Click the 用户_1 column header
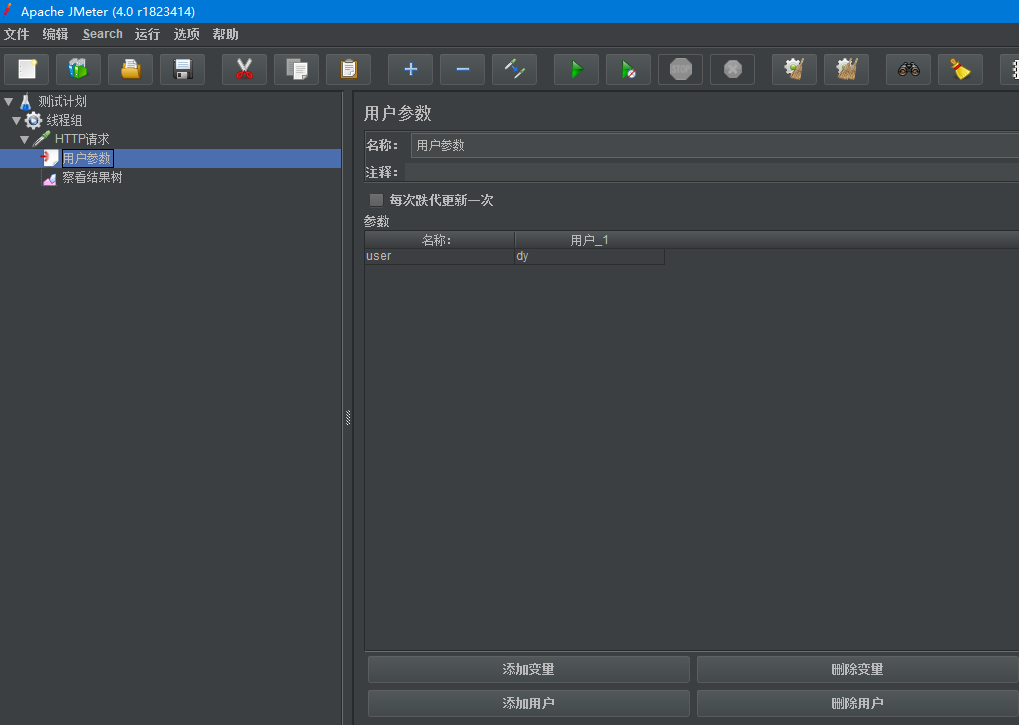Viewport: 1019px width, 725px height. pyautogui.click(x=589, y=240)
